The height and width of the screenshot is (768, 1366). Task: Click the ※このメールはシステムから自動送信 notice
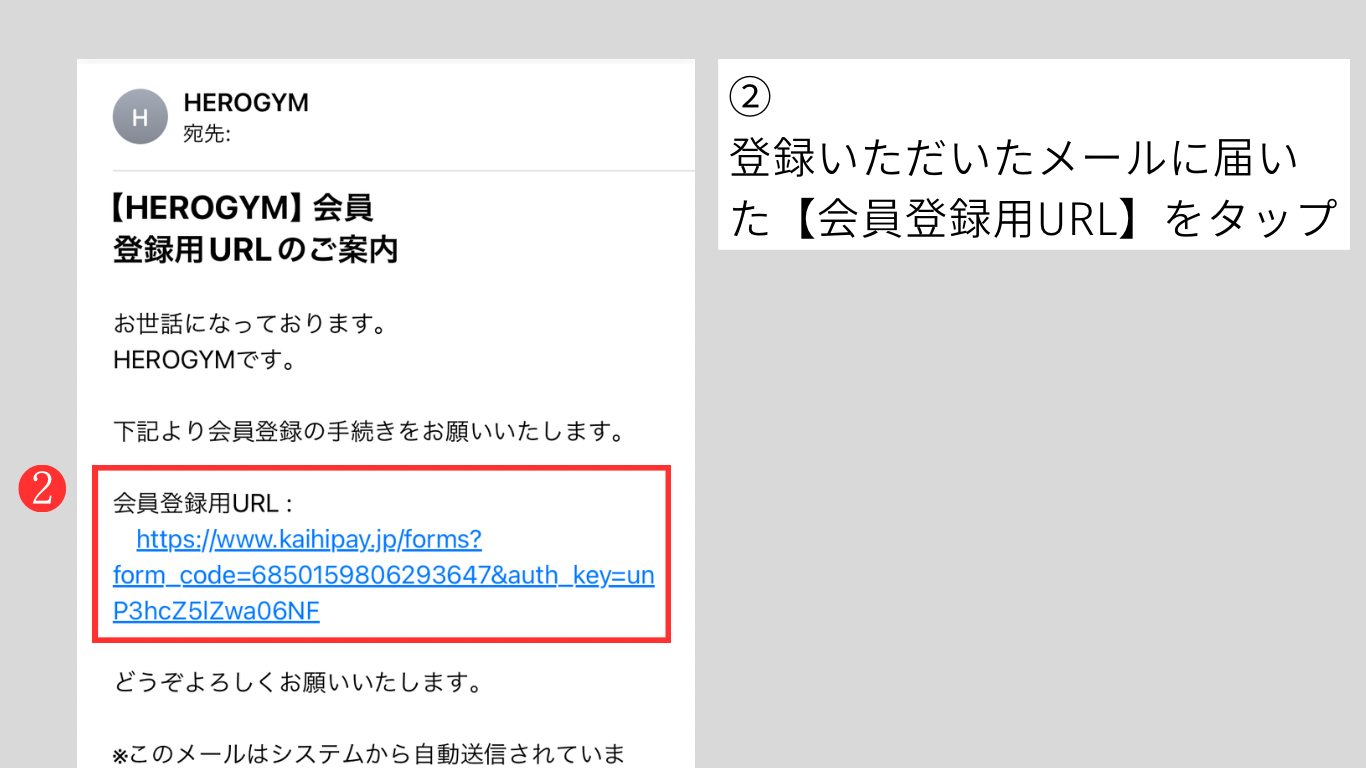click(369, 753)
